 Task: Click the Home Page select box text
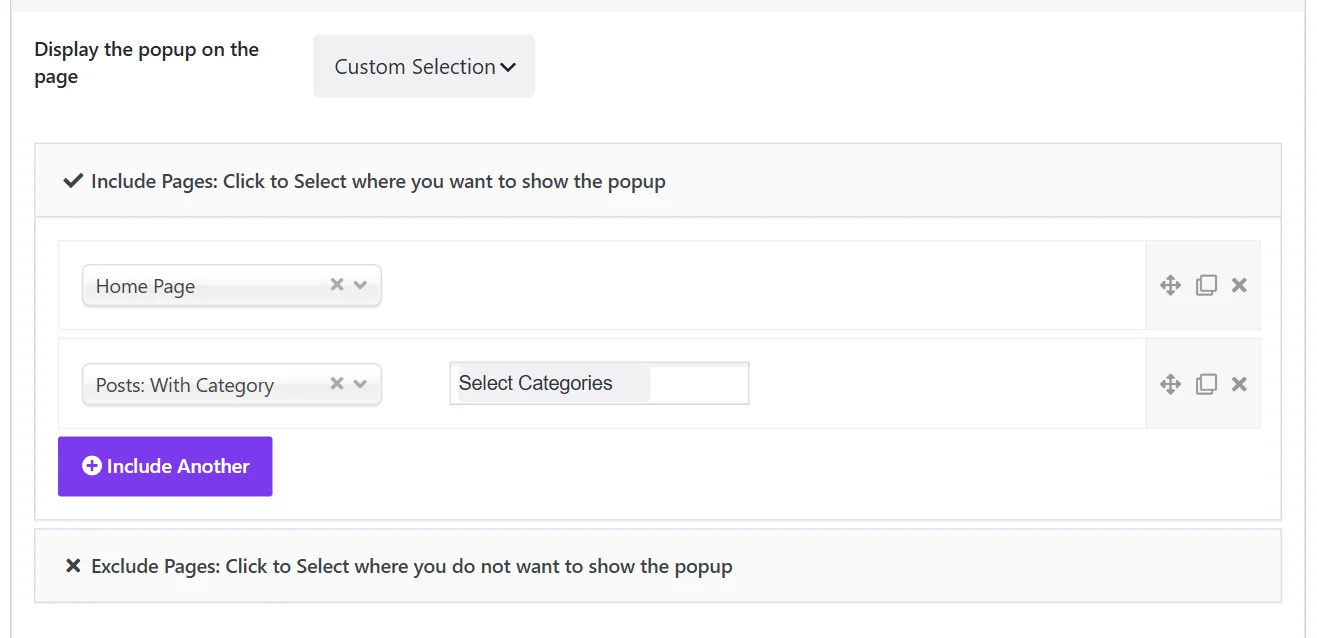point(146,286)
